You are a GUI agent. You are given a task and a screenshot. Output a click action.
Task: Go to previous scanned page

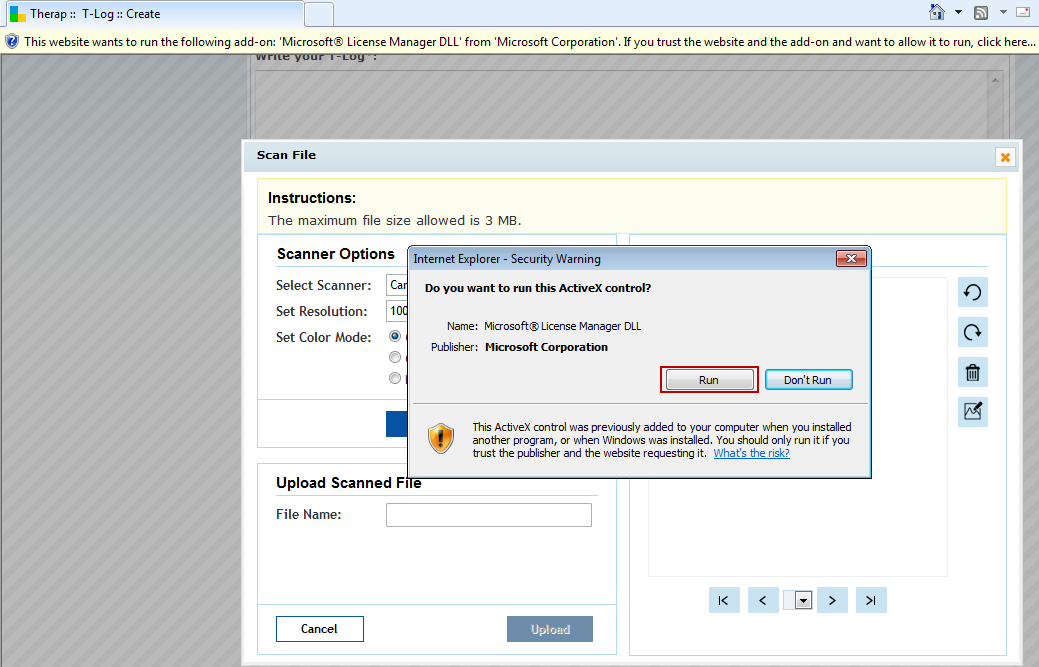[x=763, y=600]
